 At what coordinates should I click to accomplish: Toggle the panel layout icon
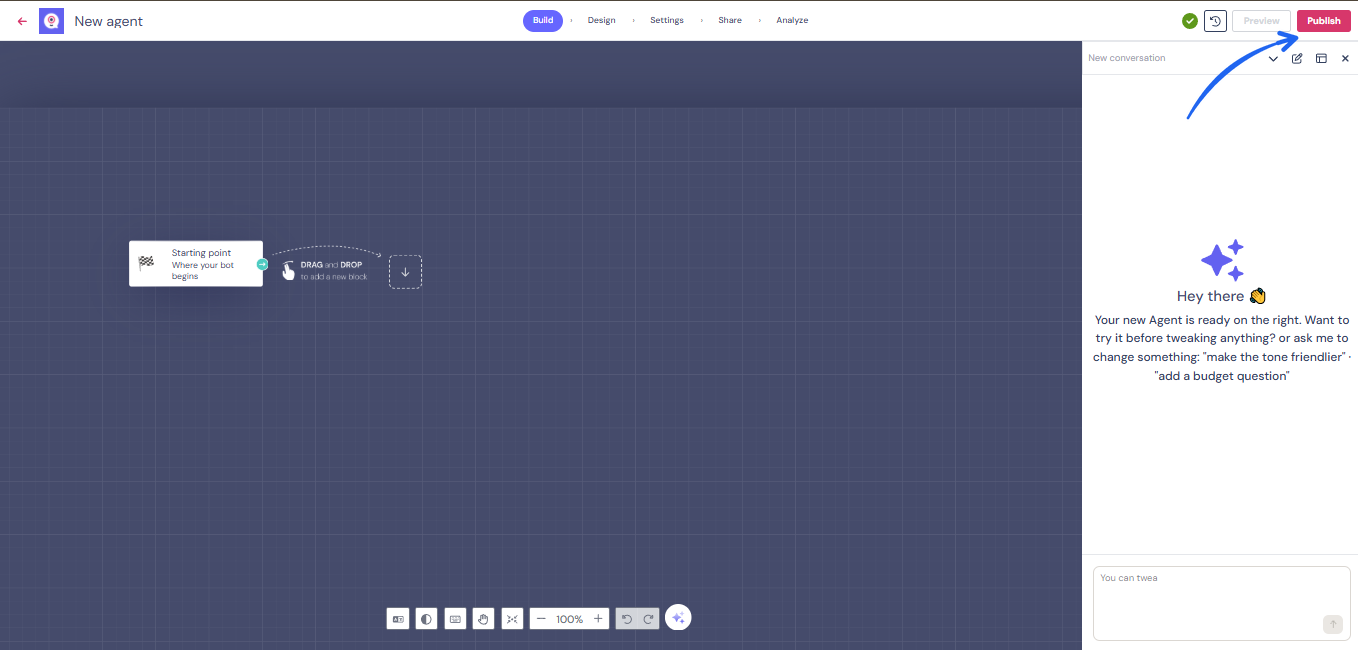[x=1321, y=58]
